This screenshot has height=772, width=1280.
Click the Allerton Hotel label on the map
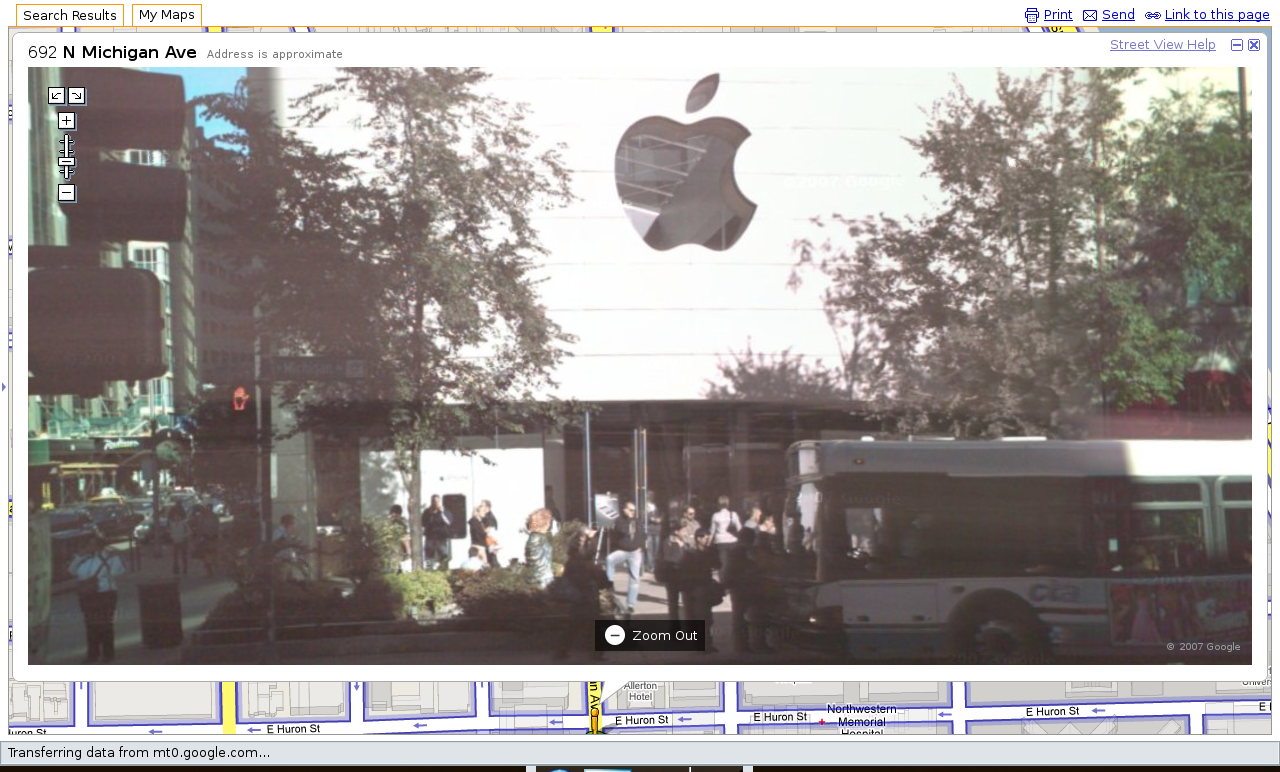(640, 691)
